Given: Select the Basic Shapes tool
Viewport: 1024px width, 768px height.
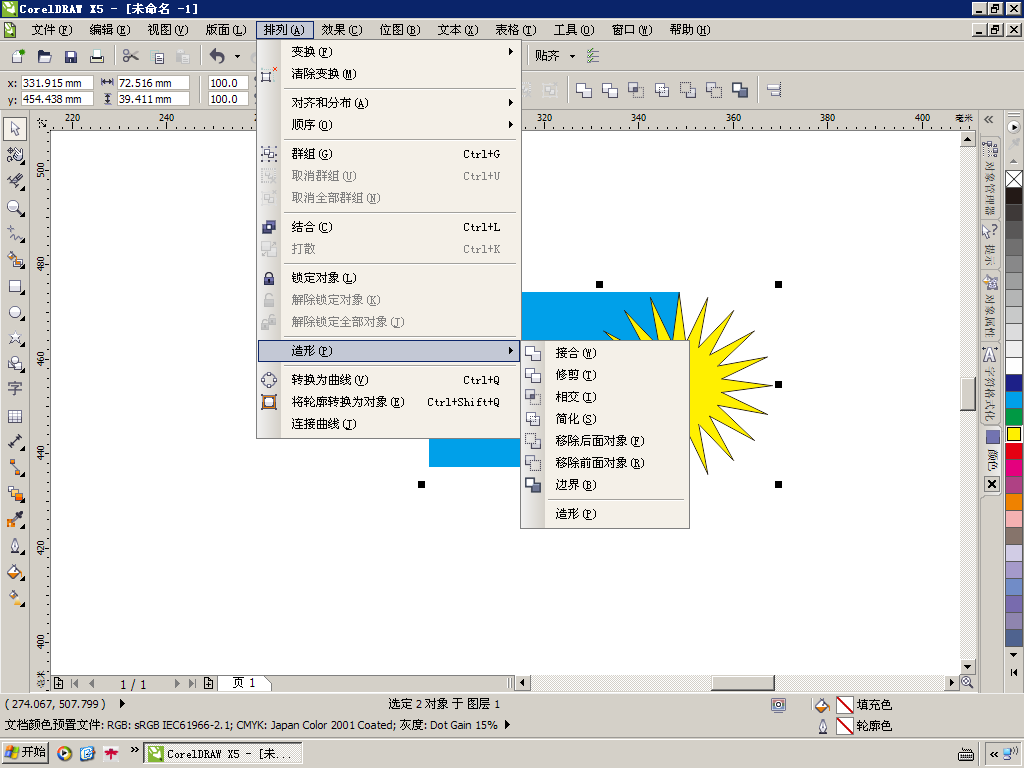Looking at the screenshot, I should pyautogui.click(x=15, y=364).
